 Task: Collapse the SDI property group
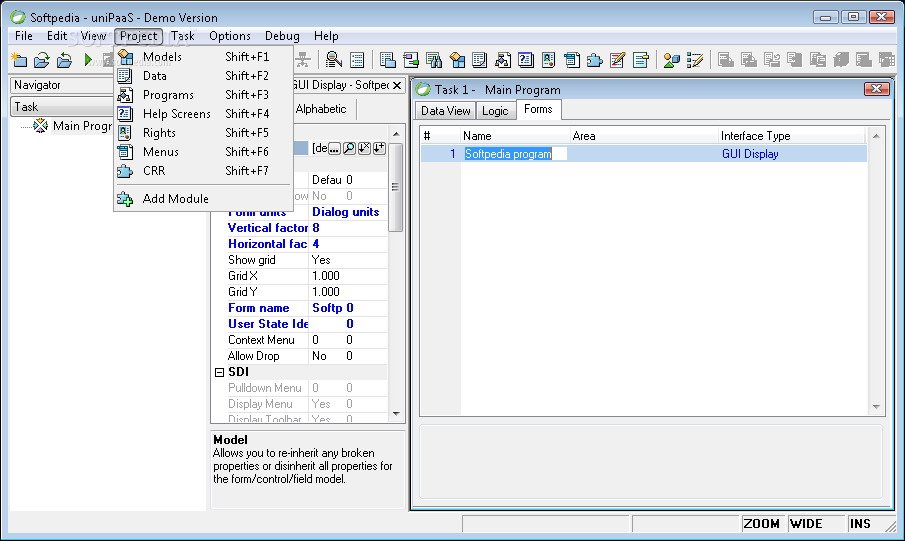coord(219,372)
